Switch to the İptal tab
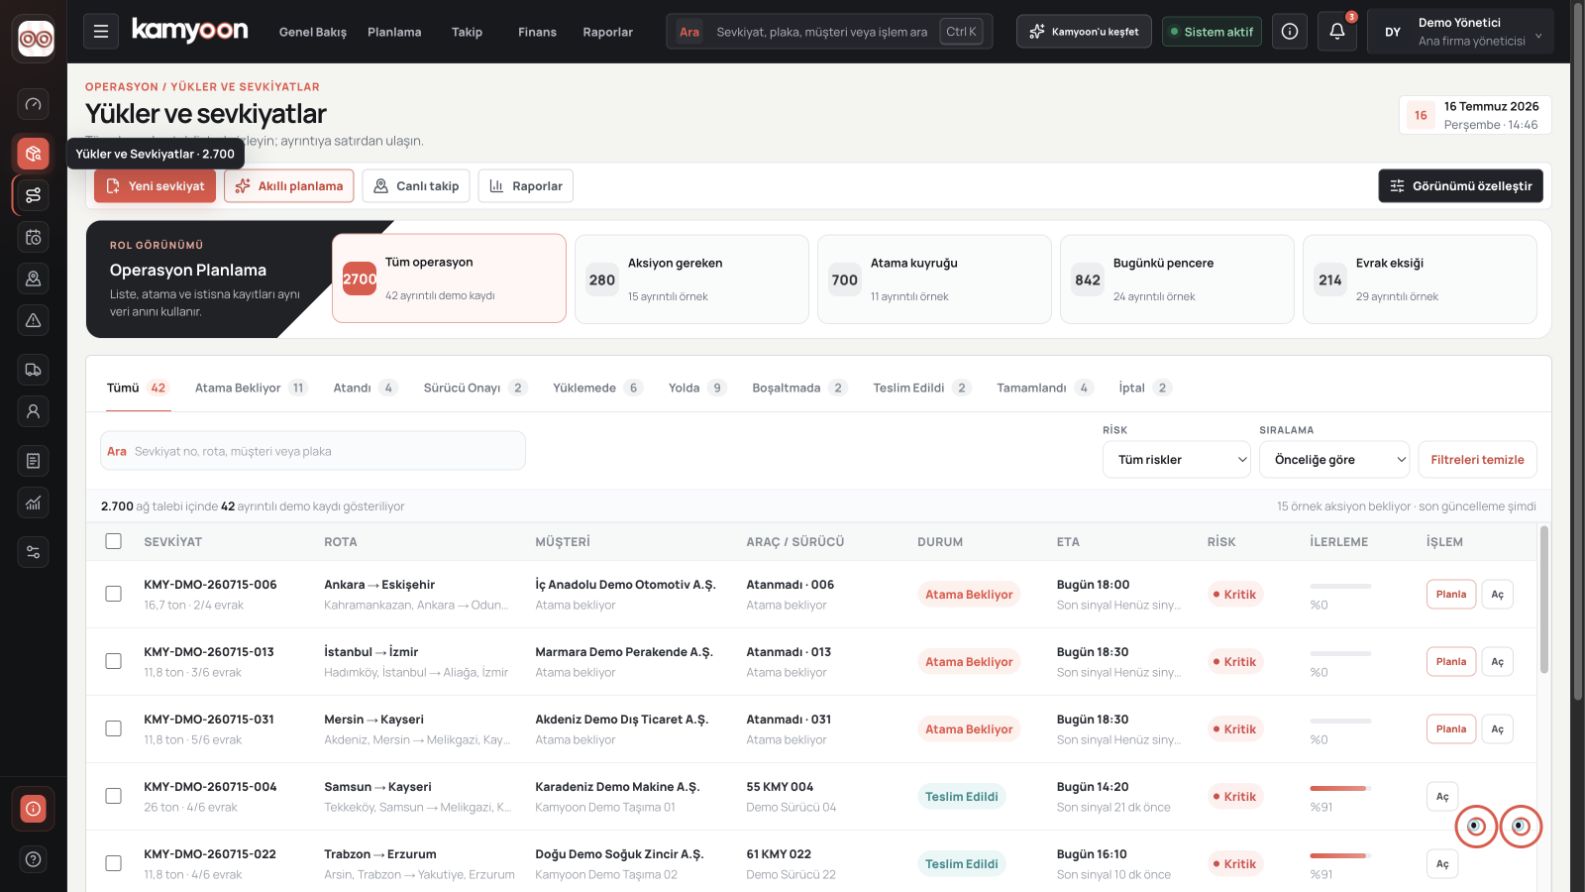The image size is (1585, 892). 1144,388
